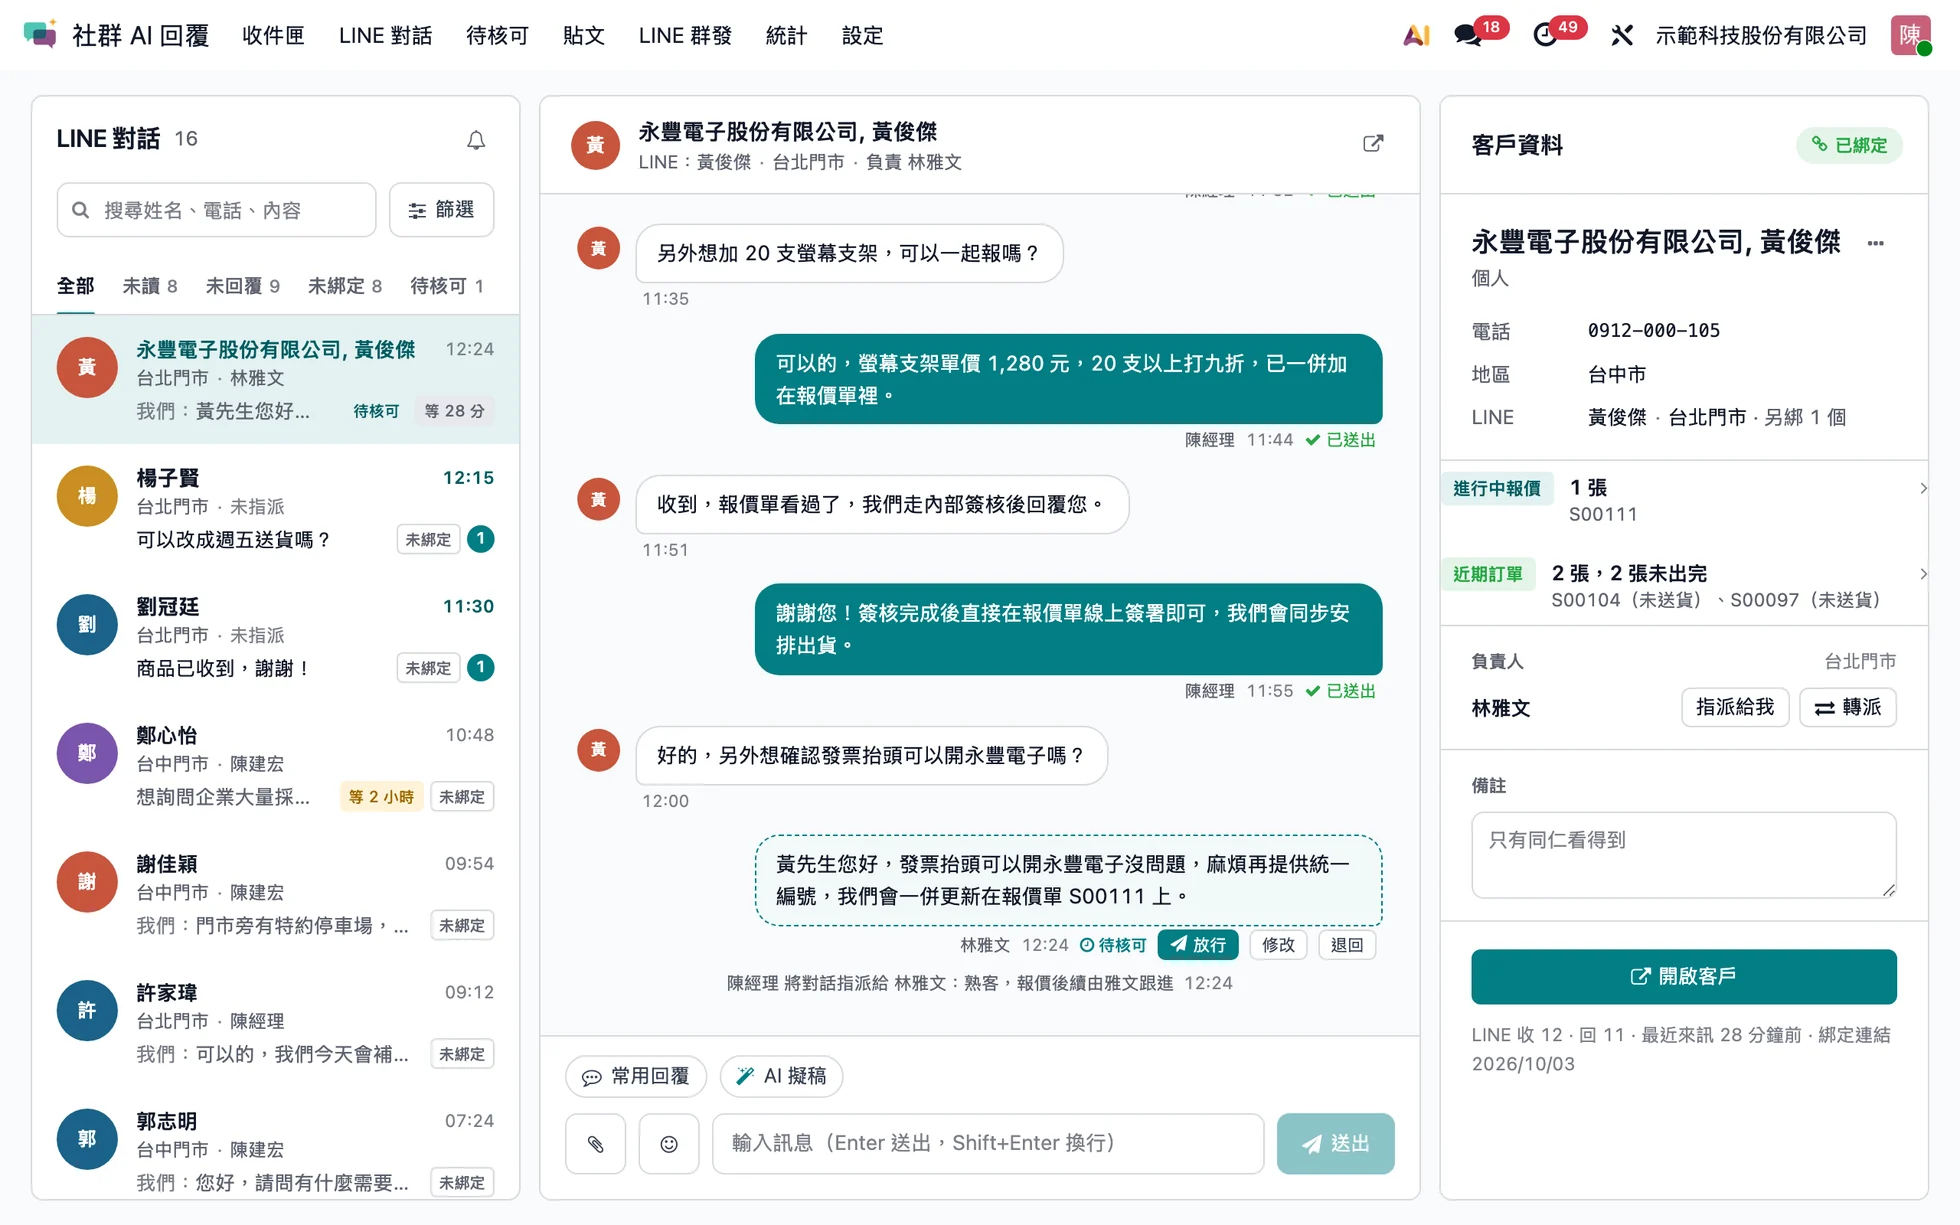
Task: Open pending clock icon with badge 49
Action: tap(1546, 35)
